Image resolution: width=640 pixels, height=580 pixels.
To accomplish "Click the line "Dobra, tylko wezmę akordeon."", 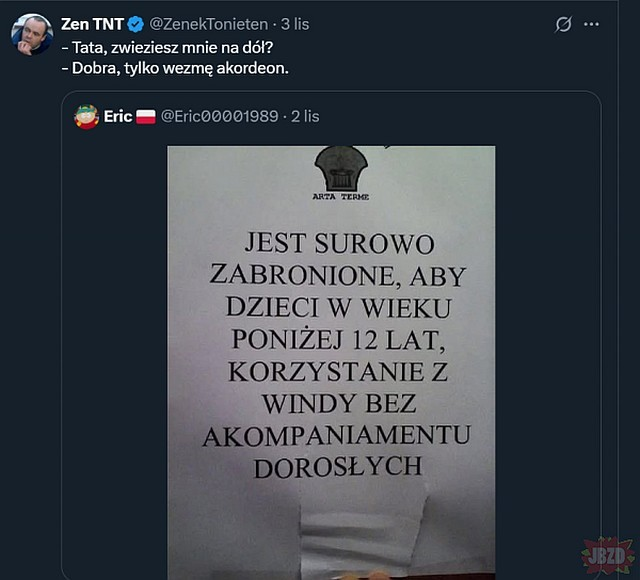I will click(175, 68).
